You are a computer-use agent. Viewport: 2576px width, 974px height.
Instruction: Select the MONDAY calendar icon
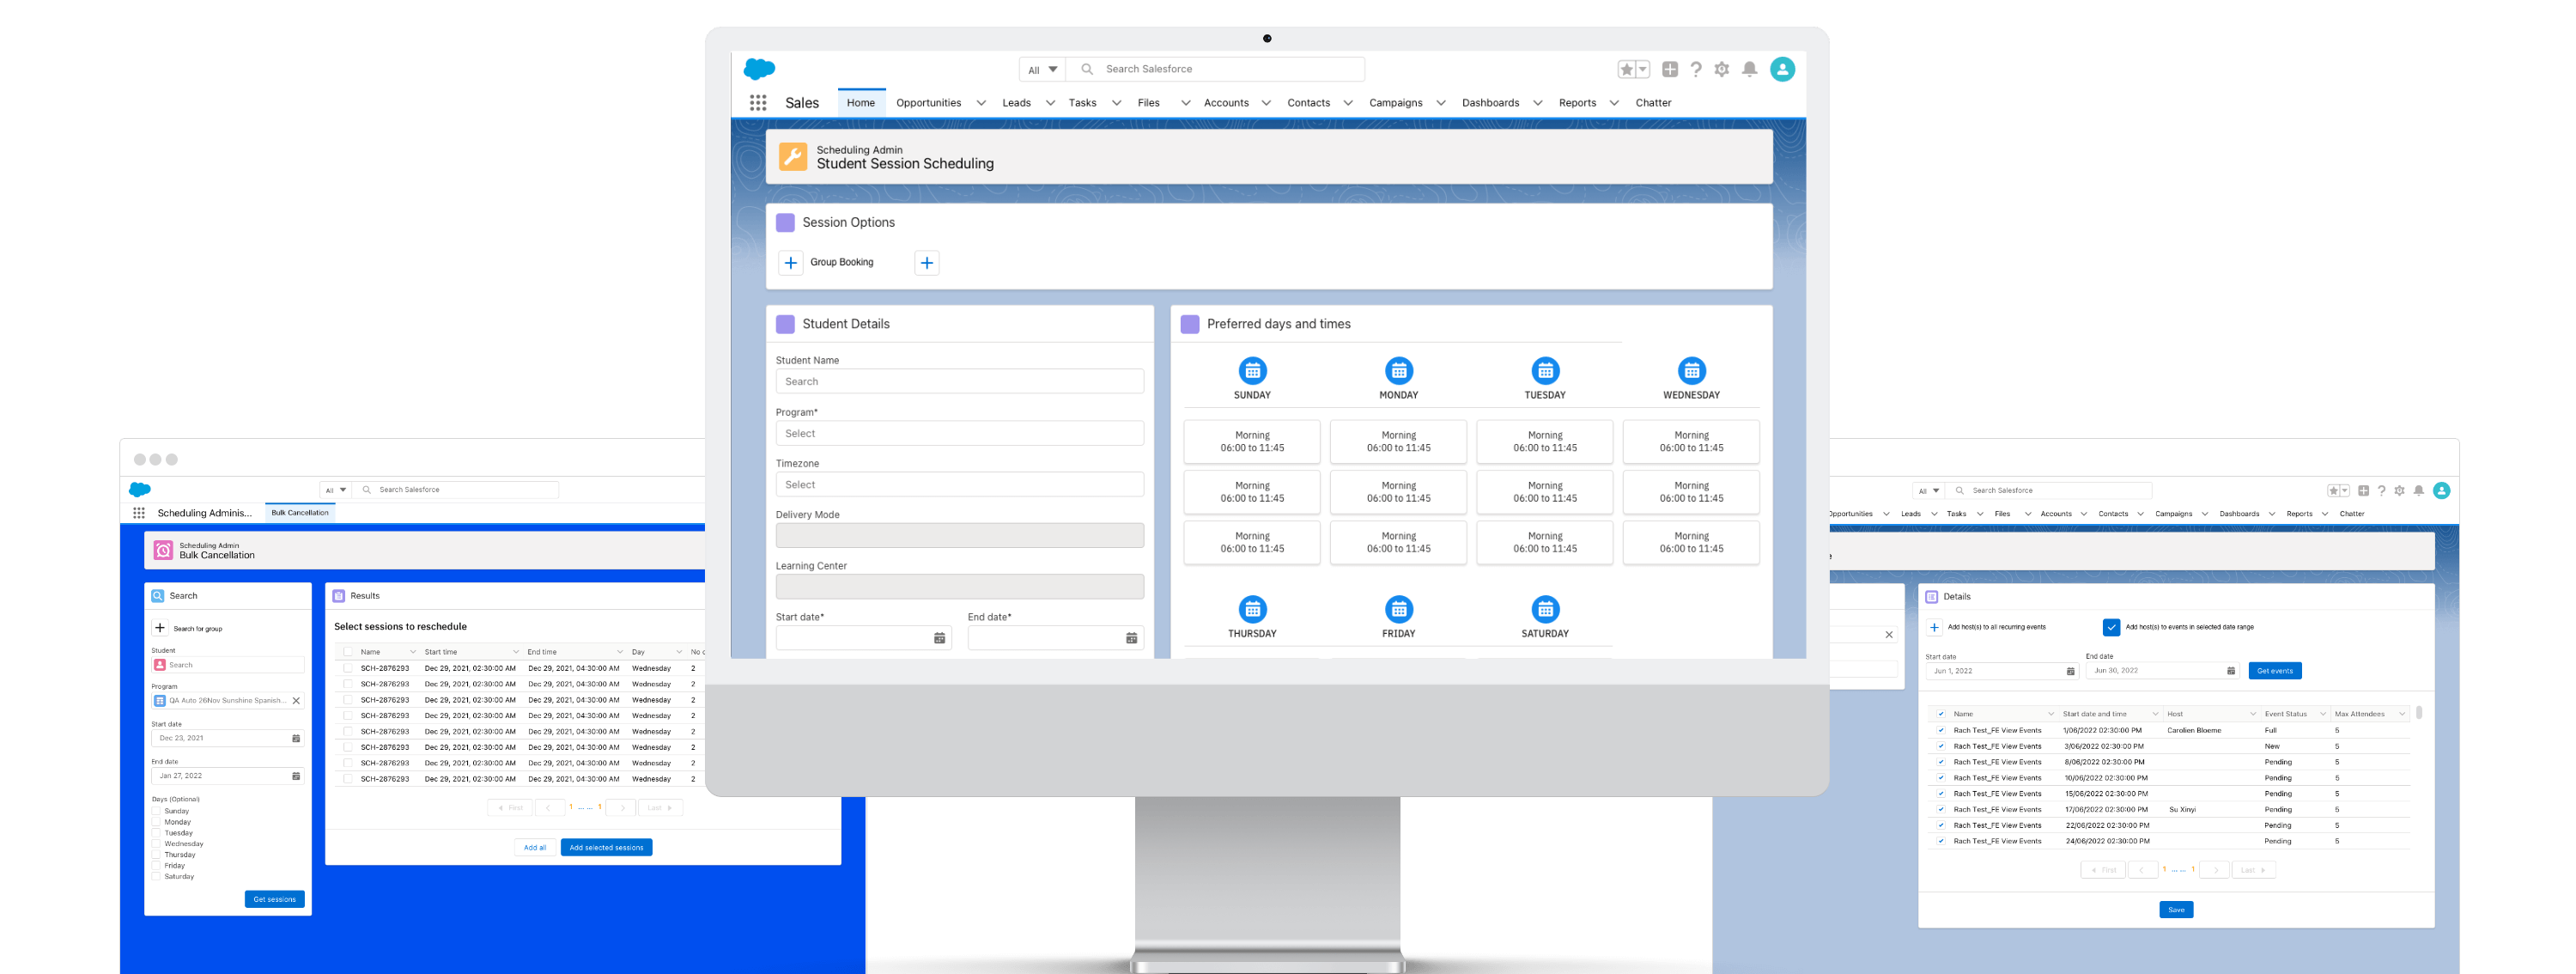point(1398,371)
